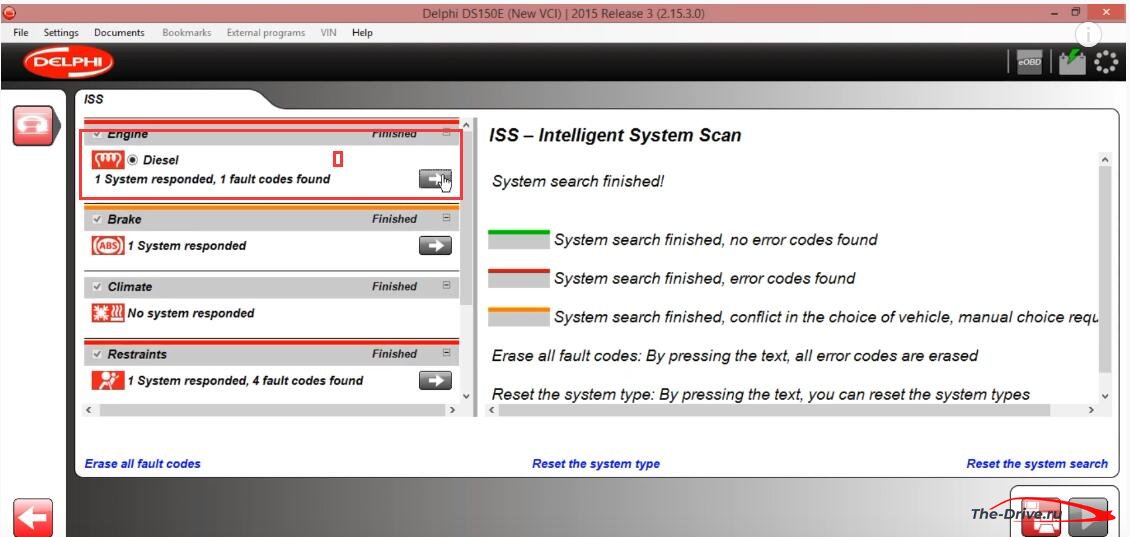This screenshot has height=537, width=1130.
Task: Collapse the Restraints section
Action: [x=446, y=352]
